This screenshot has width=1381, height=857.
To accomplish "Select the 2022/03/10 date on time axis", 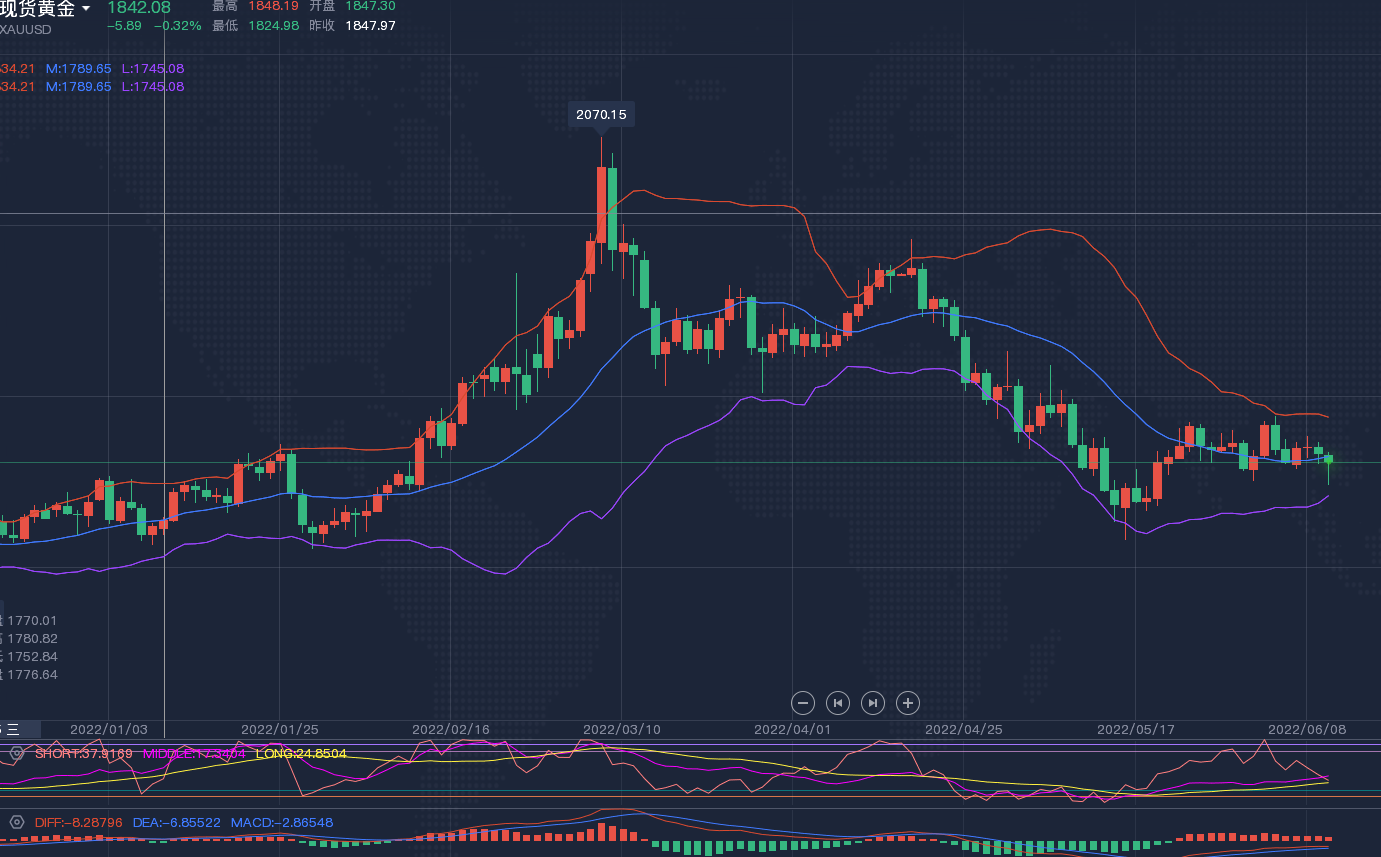I will click(x=621, y=729).
